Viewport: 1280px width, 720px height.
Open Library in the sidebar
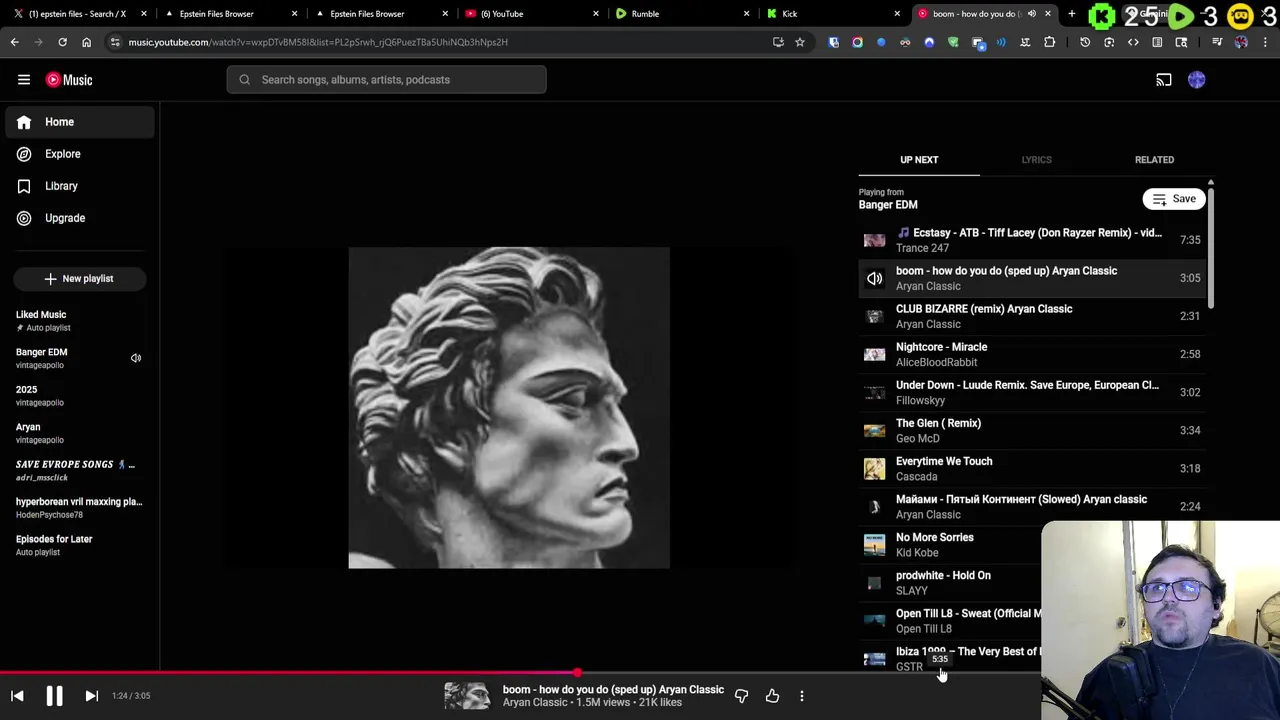tap(80, 186)
